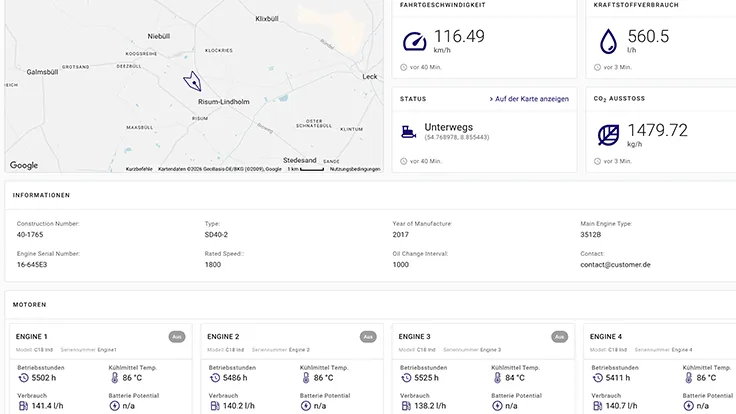The height and width of the screenshot is (414, 736).
Task: Open Nutzungsbedingungen map terms link
Action: point(355,169)
